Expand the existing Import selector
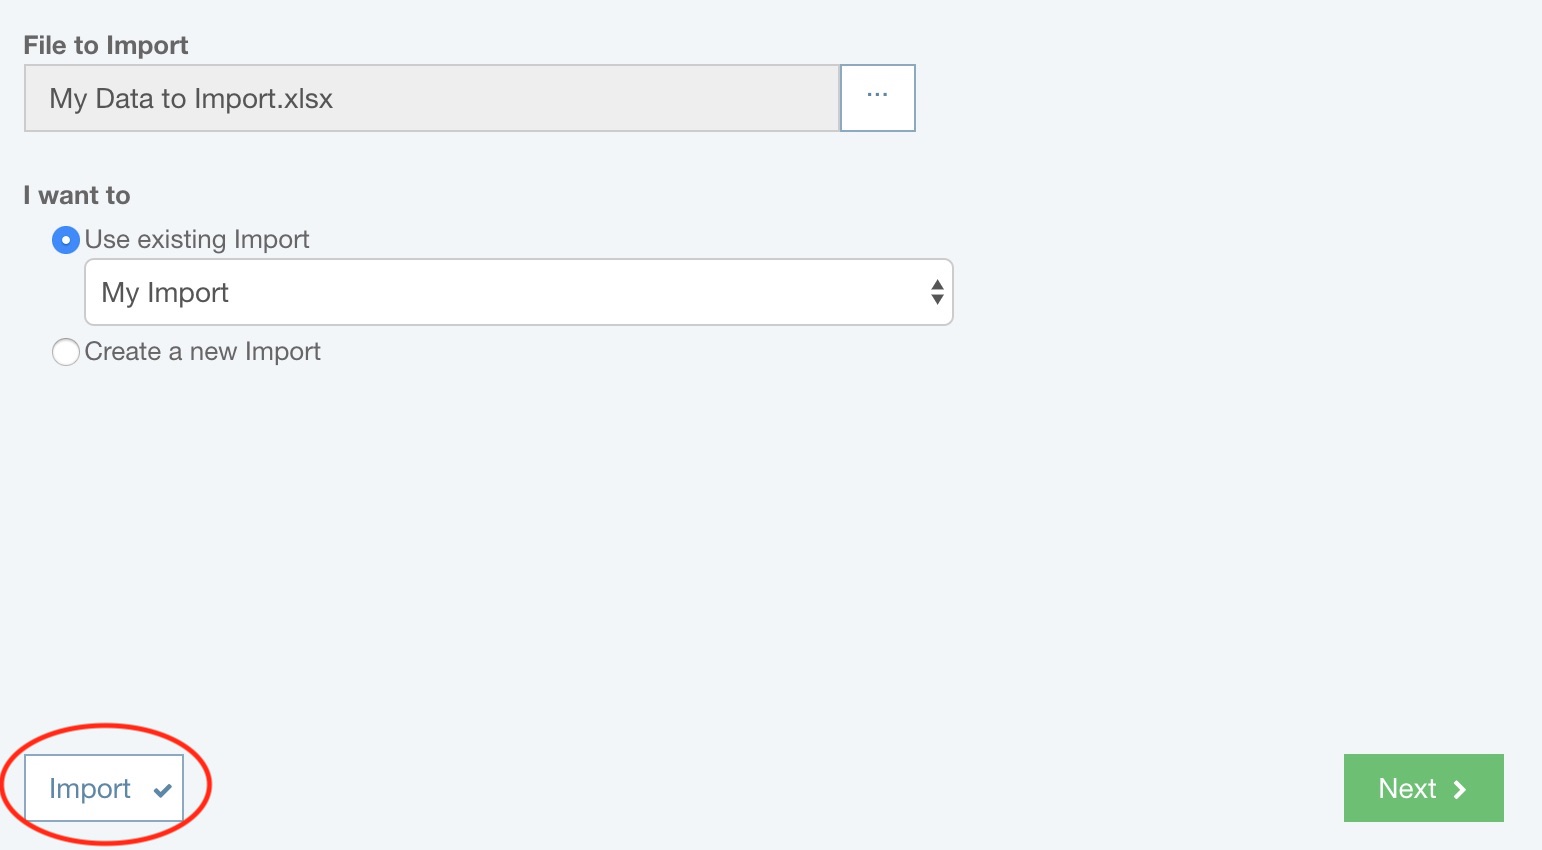 pos(518,292)
